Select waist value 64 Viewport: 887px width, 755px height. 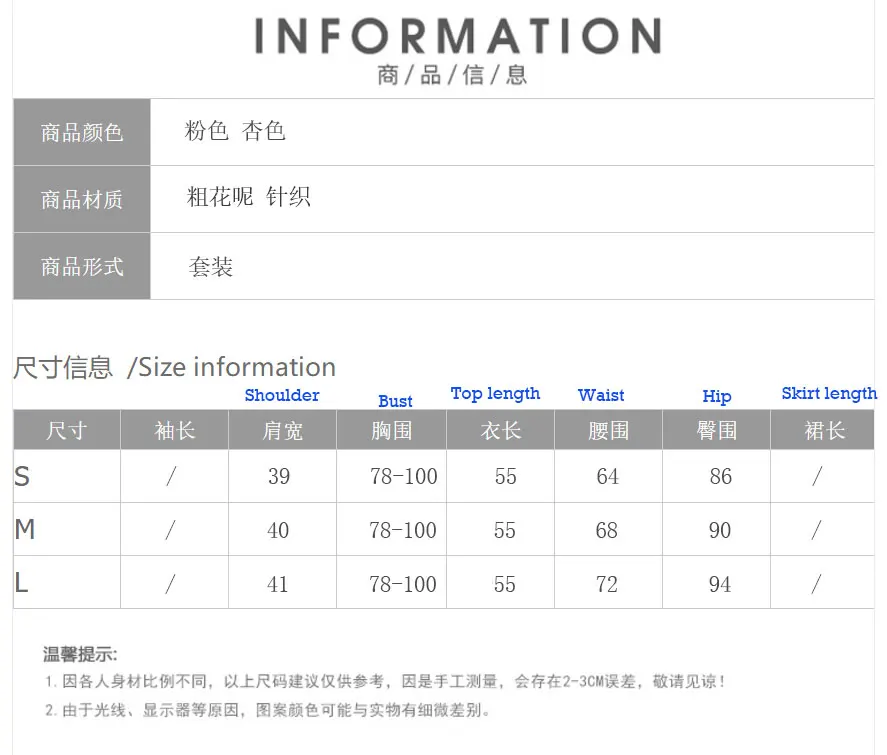point(608,477)
